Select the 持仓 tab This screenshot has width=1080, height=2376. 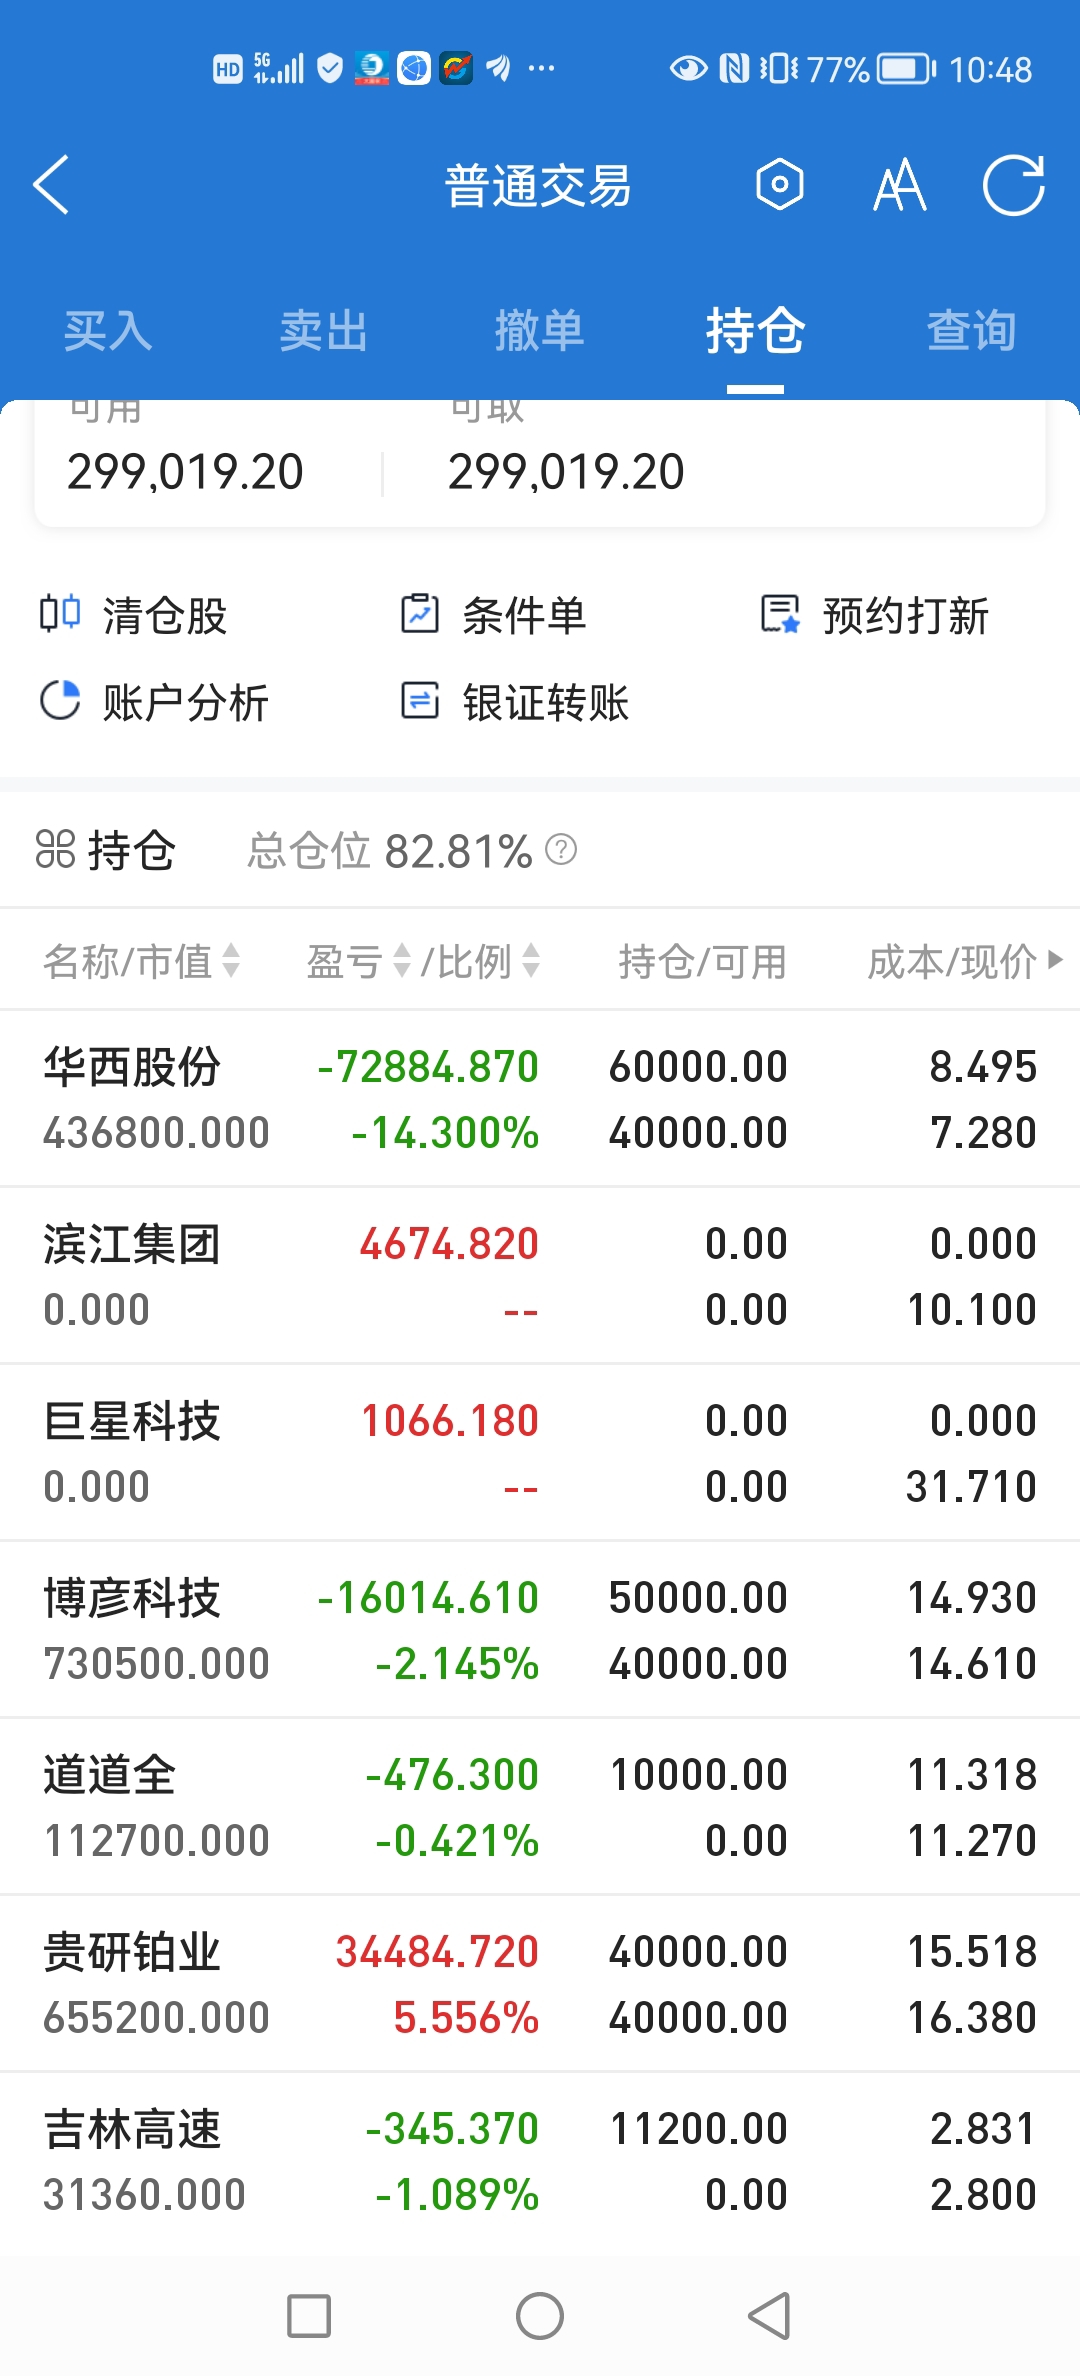[755, 331]
